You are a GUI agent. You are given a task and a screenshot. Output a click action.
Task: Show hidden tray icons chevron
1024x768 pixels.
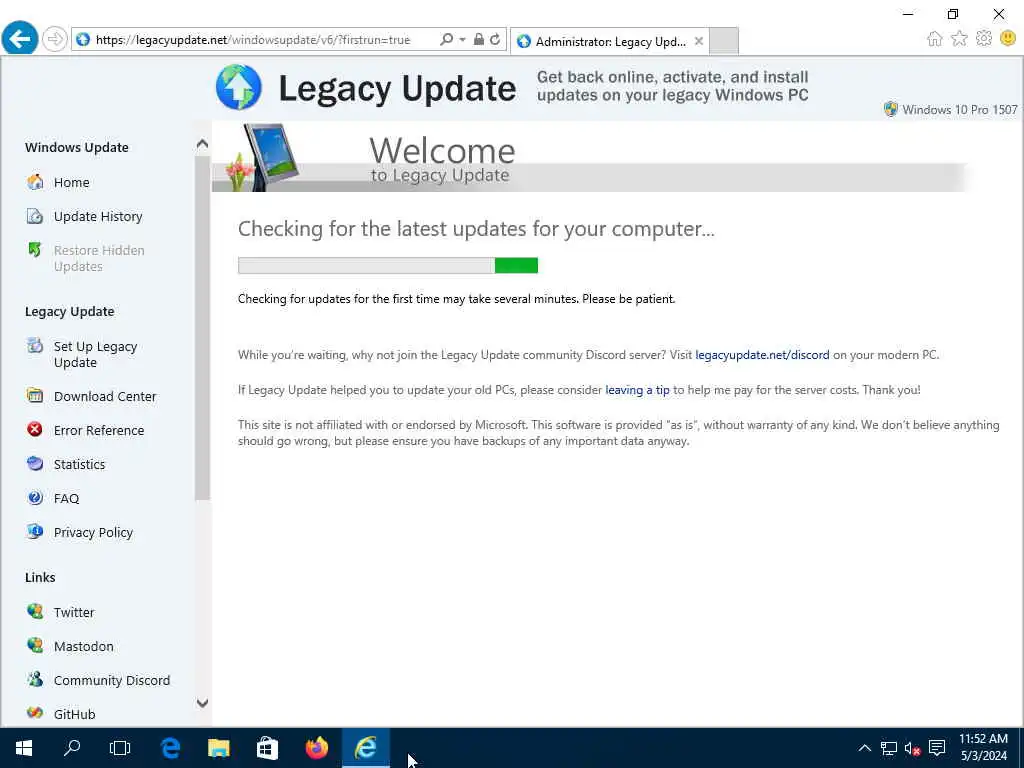865,748
